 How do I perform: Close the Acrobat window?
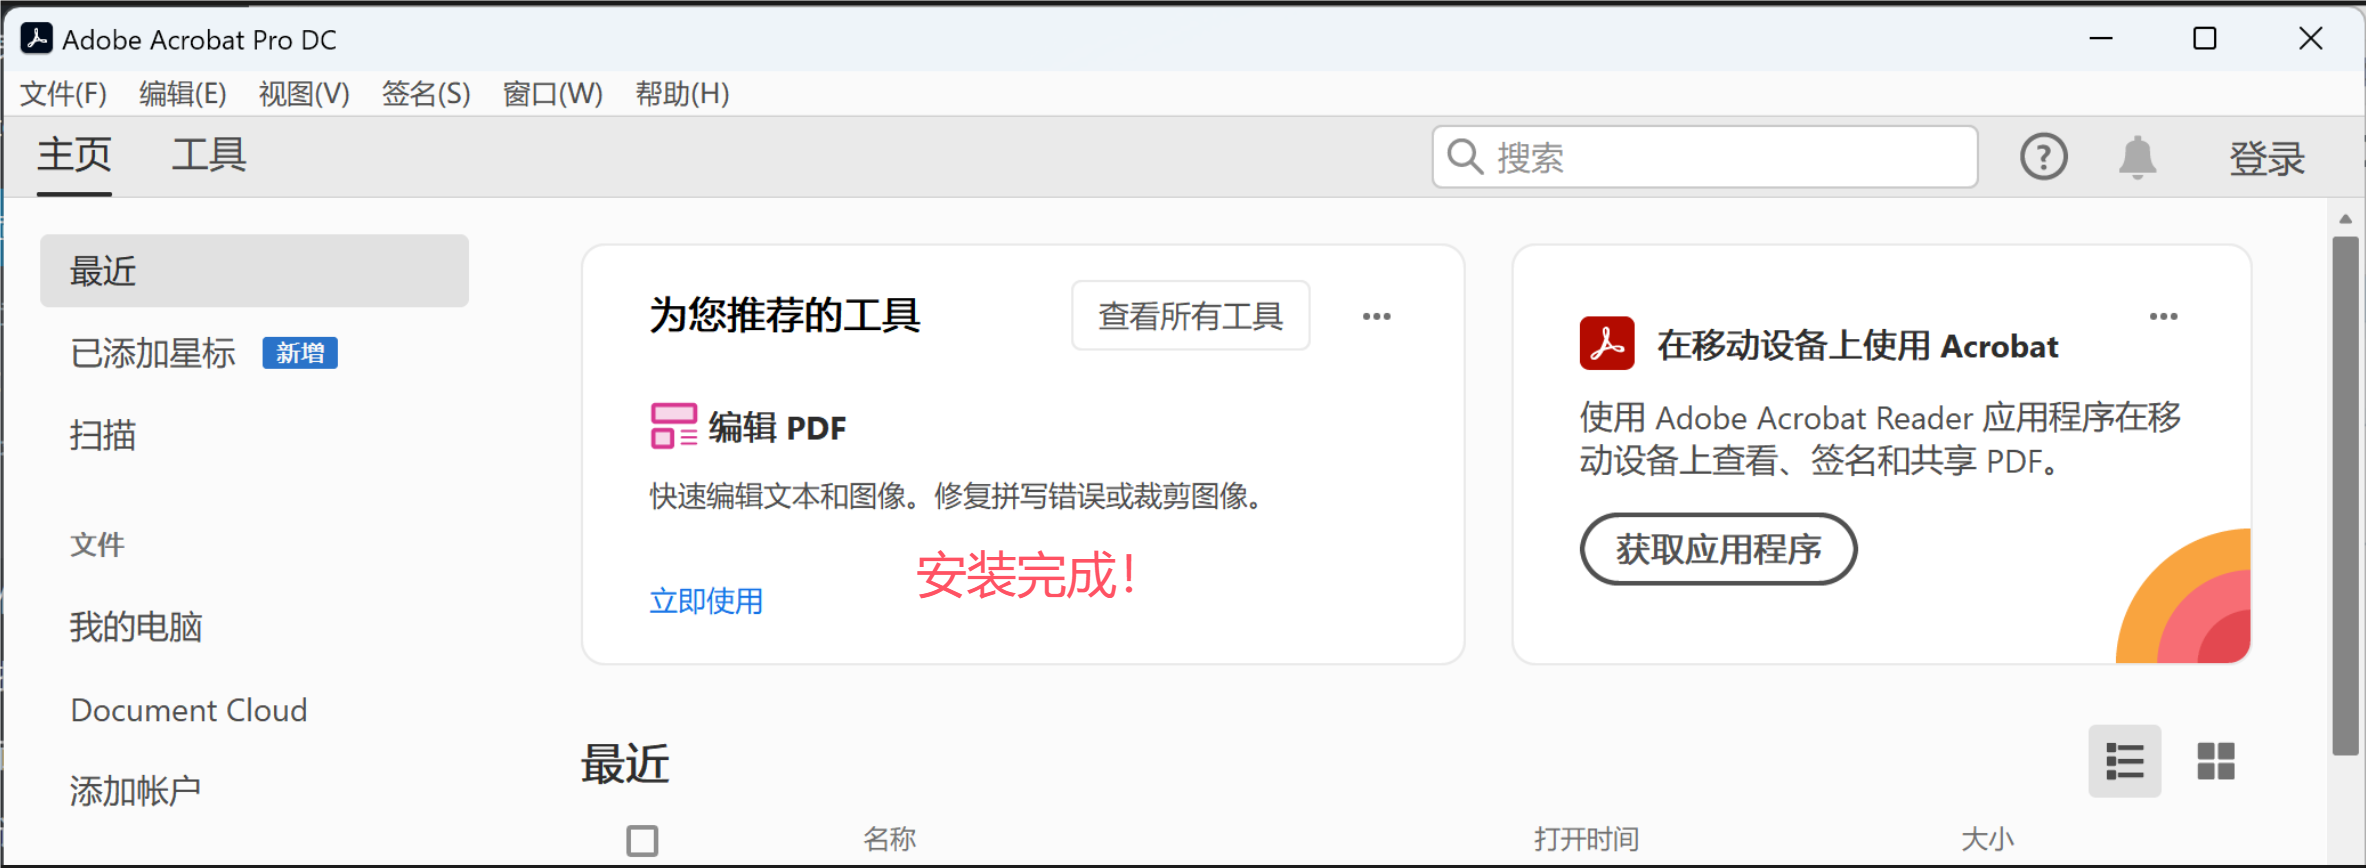click(2310, 39)
